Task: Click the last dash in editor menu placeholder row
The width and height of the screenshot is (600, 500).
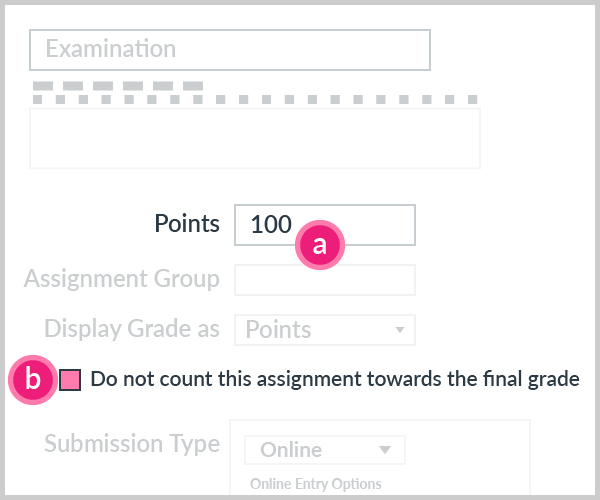Action: [193, 86]
